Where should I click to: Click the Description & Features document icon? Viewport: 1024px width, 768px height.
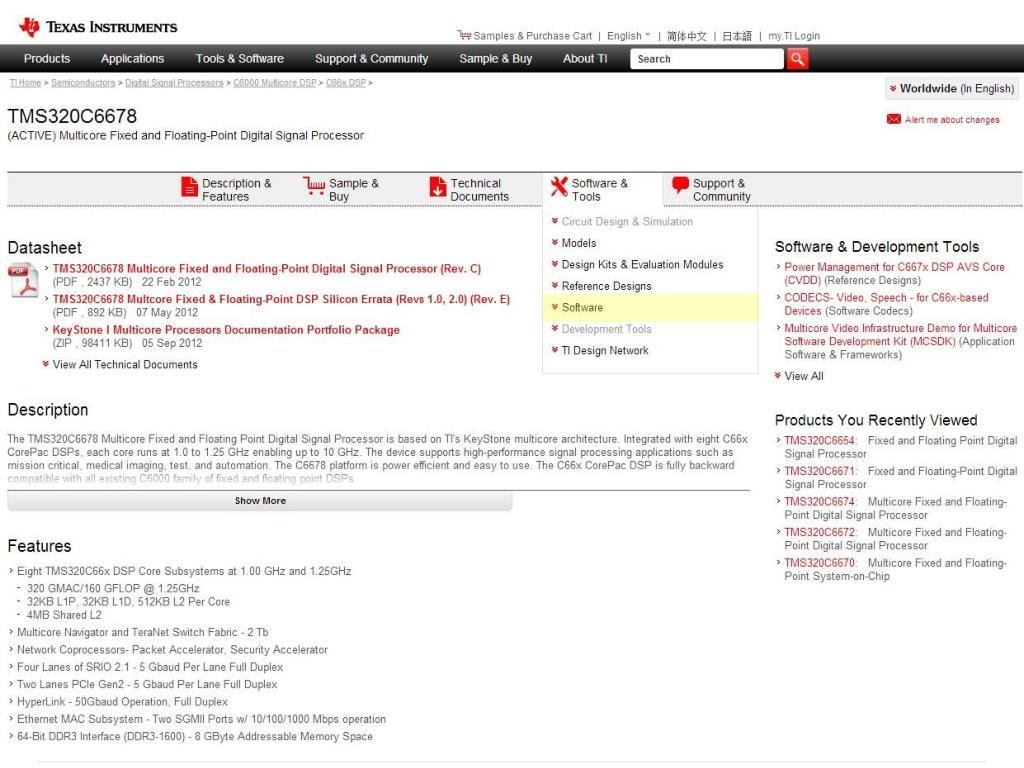click(x=189, y=187)
